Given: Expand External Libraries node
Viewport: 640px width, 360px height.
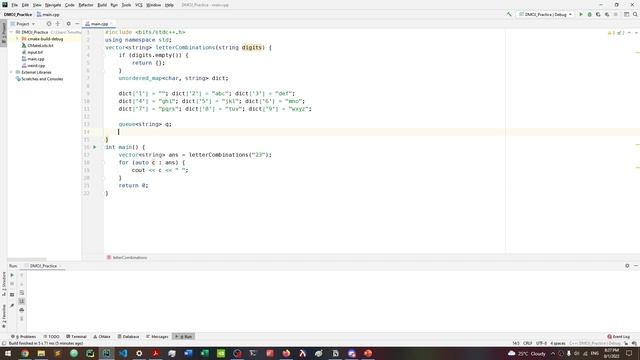Looking at the screenshot, I should (x=12, y=72).
